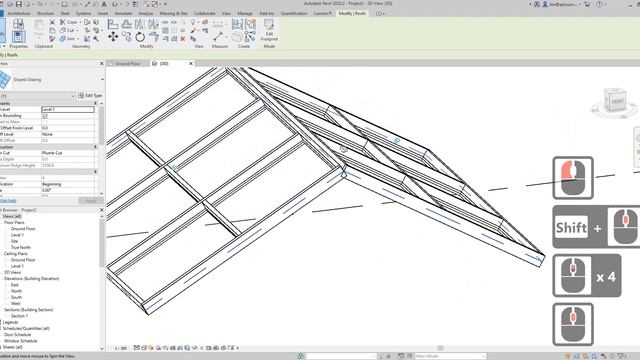Switch to the Ground Floor view tab
Screen dimensions: 640x360
(x=127, y=64)
